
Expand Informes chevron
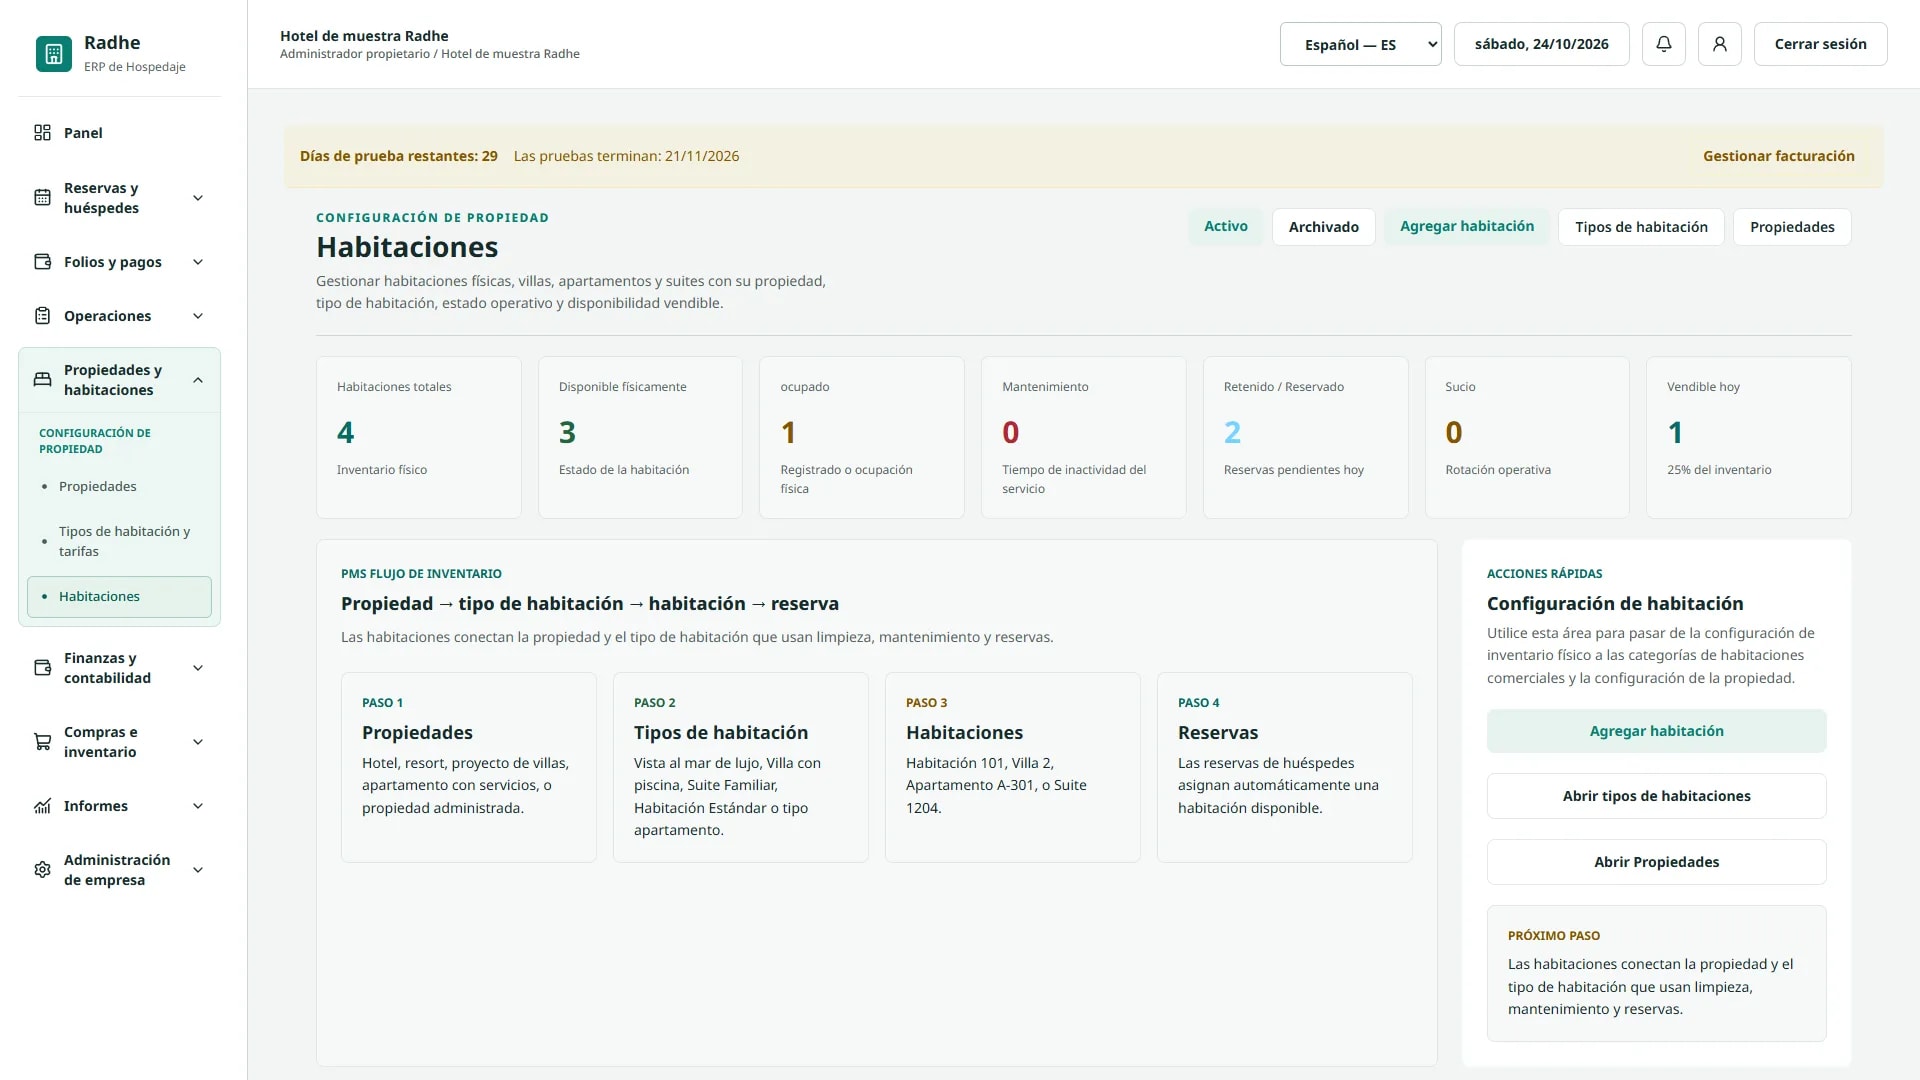(x=198, y=806)
